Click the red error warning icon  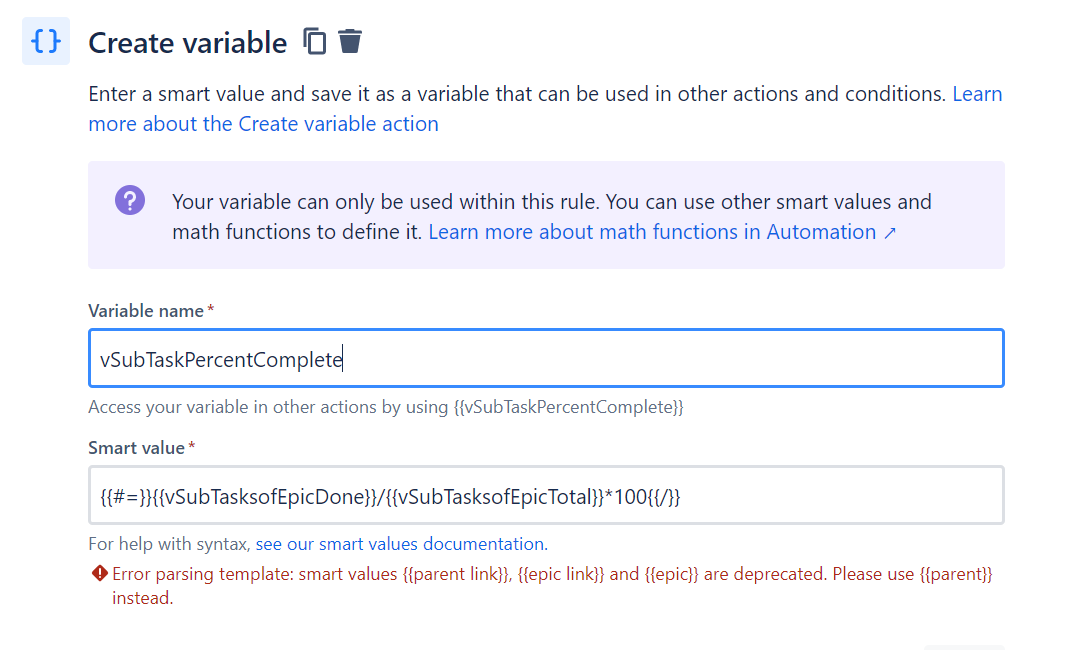pyautogui.click(x=99, y=573)
